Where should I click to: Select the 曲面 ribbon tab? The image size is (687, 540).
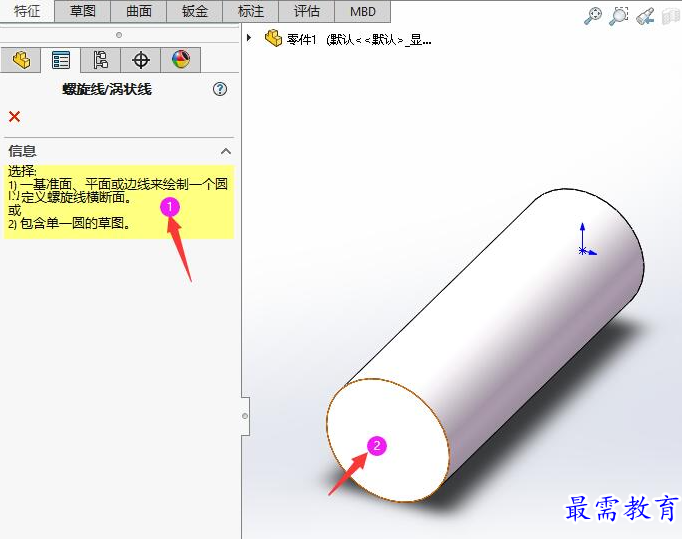(x=138, y=11)
